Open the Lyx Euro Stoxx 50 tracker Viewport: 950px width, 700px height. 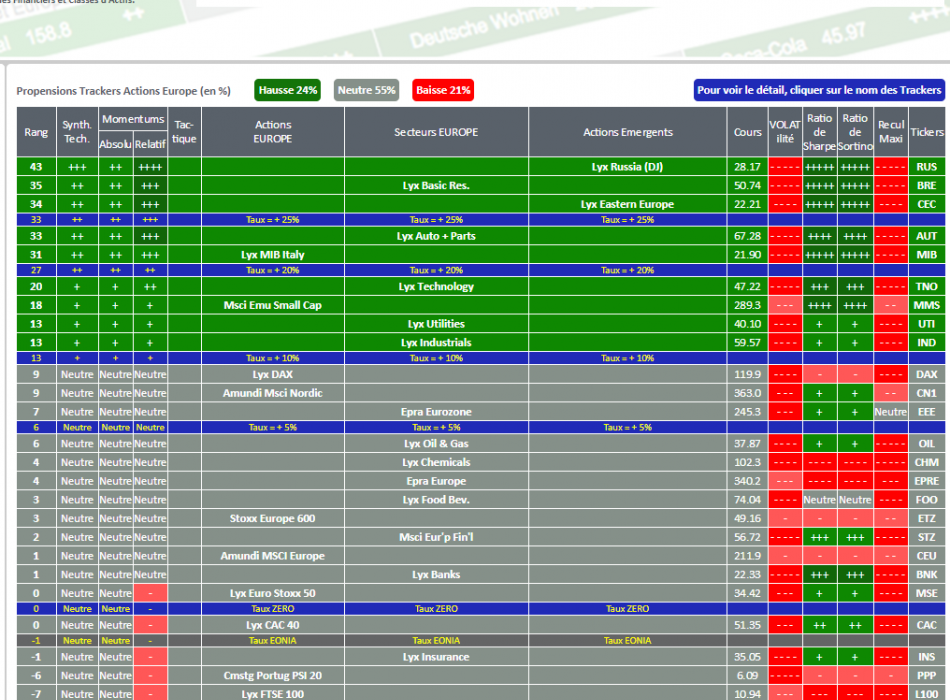pos(273,593)
